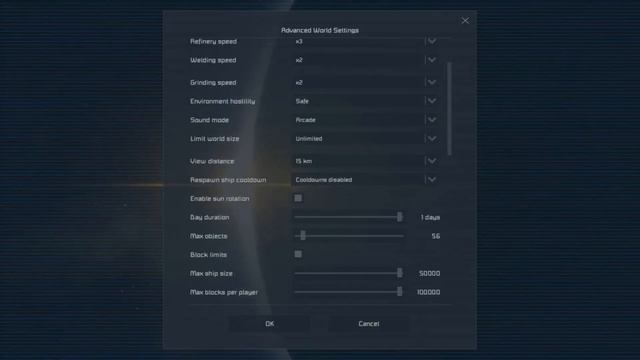This screenshot has width=640, height=360.
Task: Click the 'Advanced World Settings' title
Action: pos(320,30)
